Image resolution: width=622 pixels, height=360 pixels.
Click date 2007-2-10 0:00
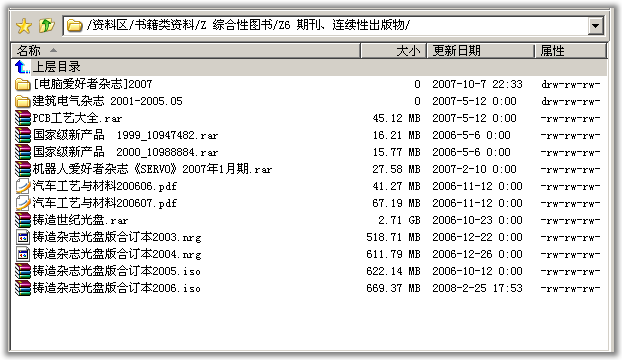(474, 169)
